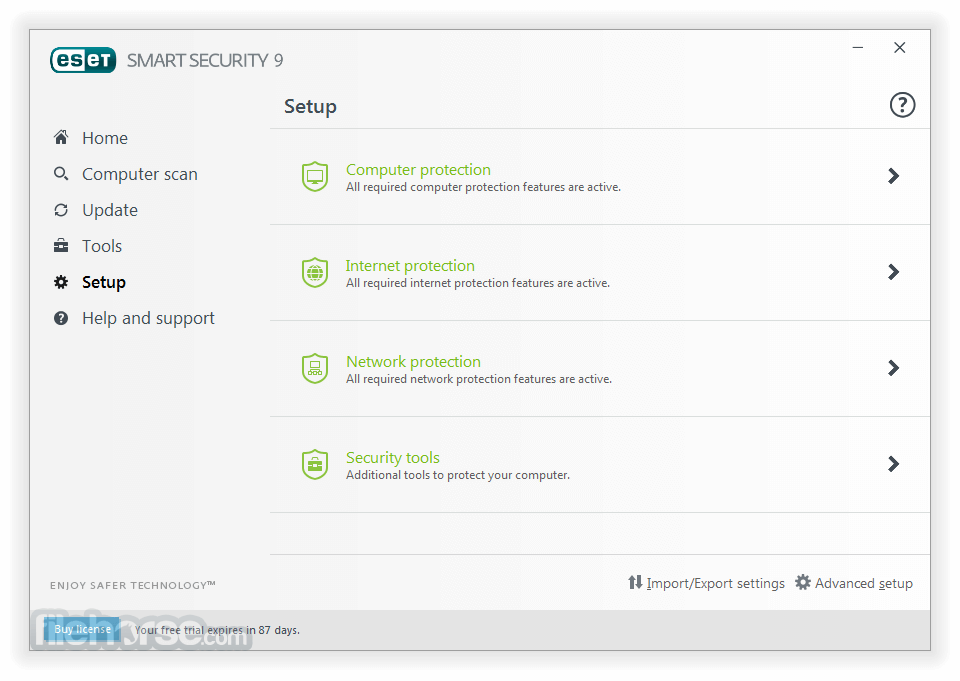Click the Security tools shield icon
The image size is (960, 681).
tap(315, 464)
